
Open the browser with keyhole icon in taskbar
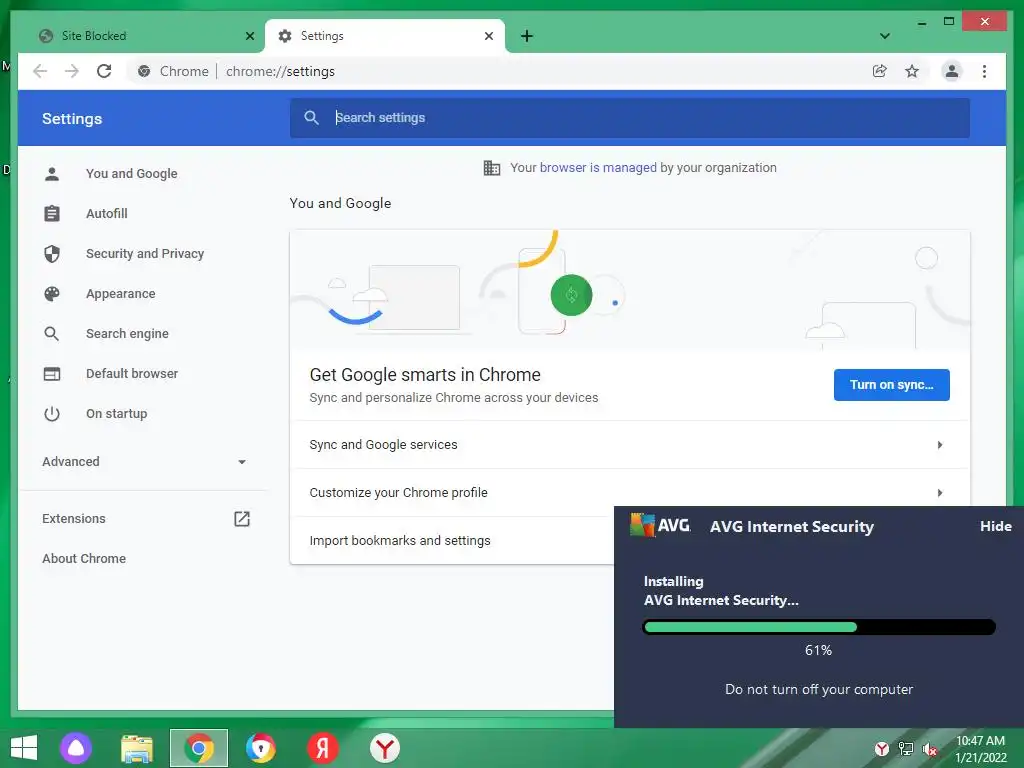click(261, 748)
